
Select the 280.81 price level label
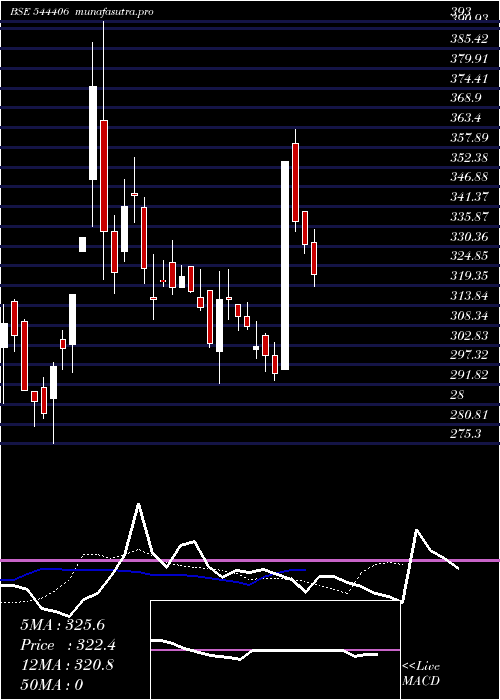point(469,414)
